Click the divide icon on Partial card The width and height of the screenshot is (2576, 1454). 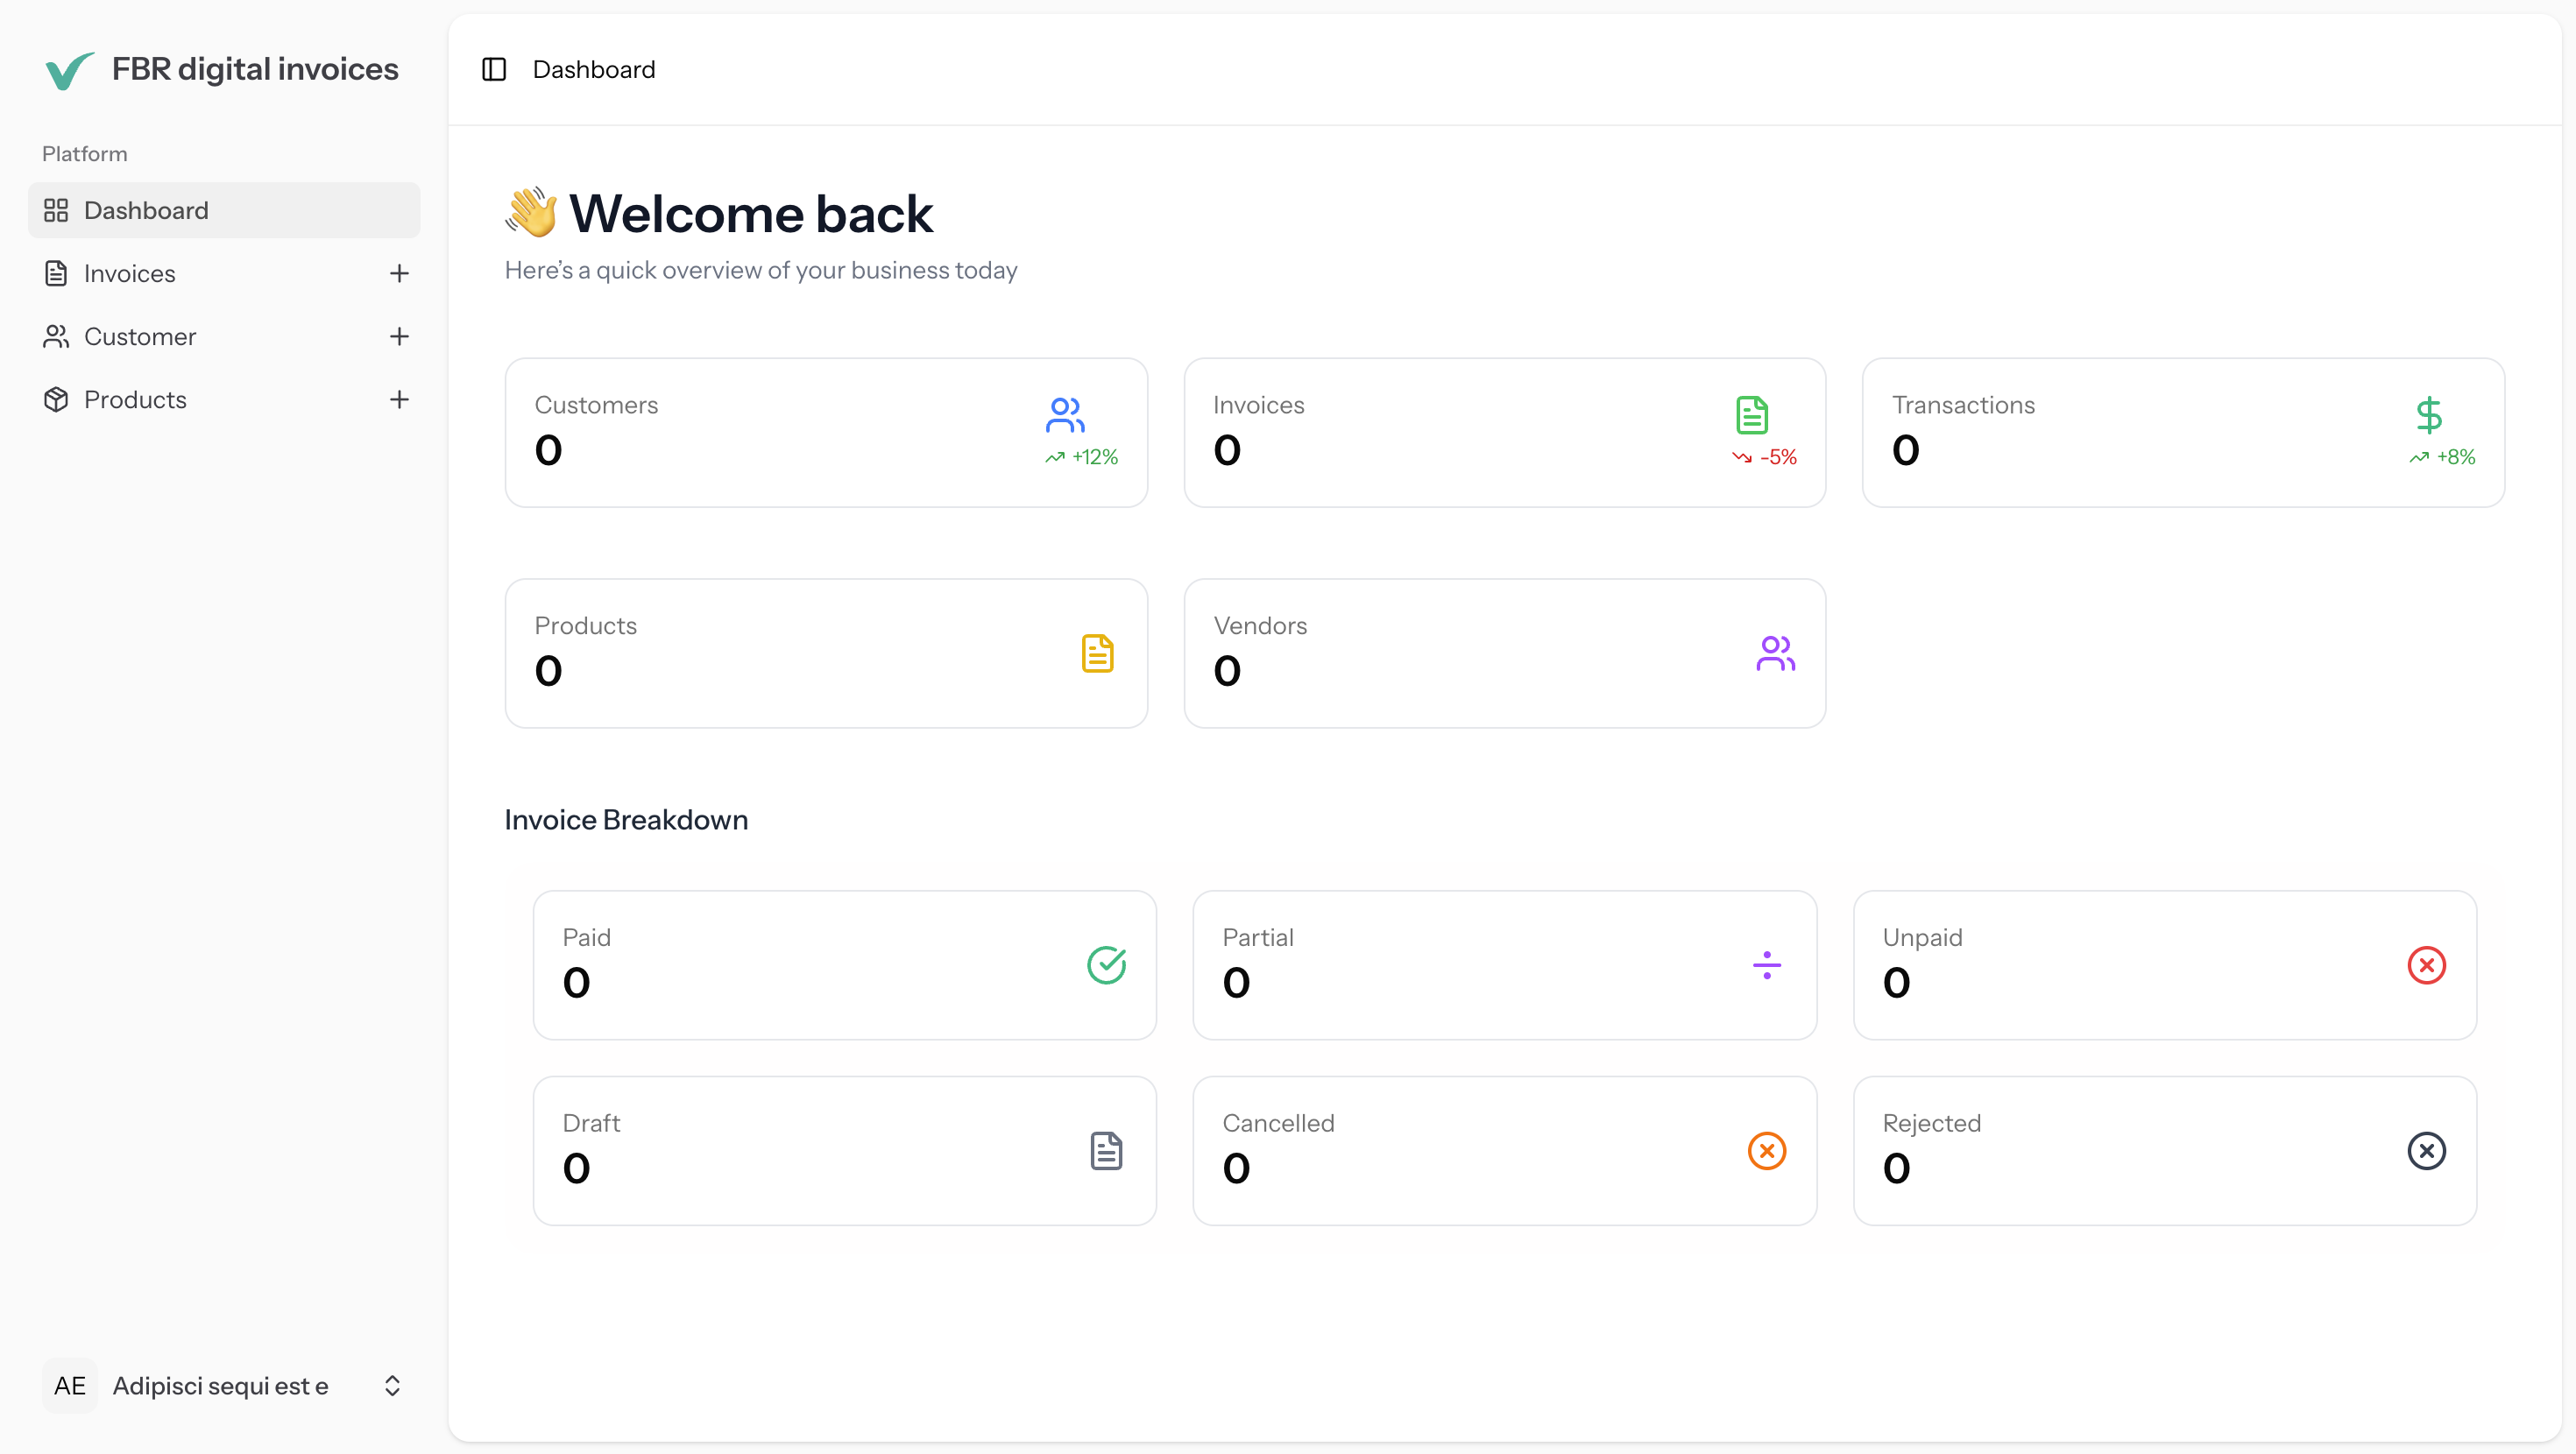coord(1766,965)
